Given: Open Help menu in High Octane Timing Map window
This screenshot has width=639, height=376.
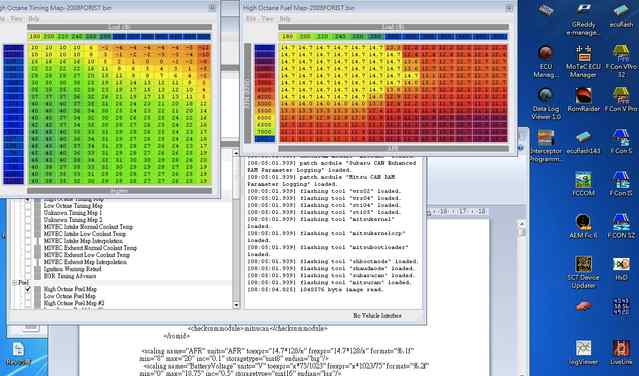Looking at the screenshot, I should tap(34, 19).
